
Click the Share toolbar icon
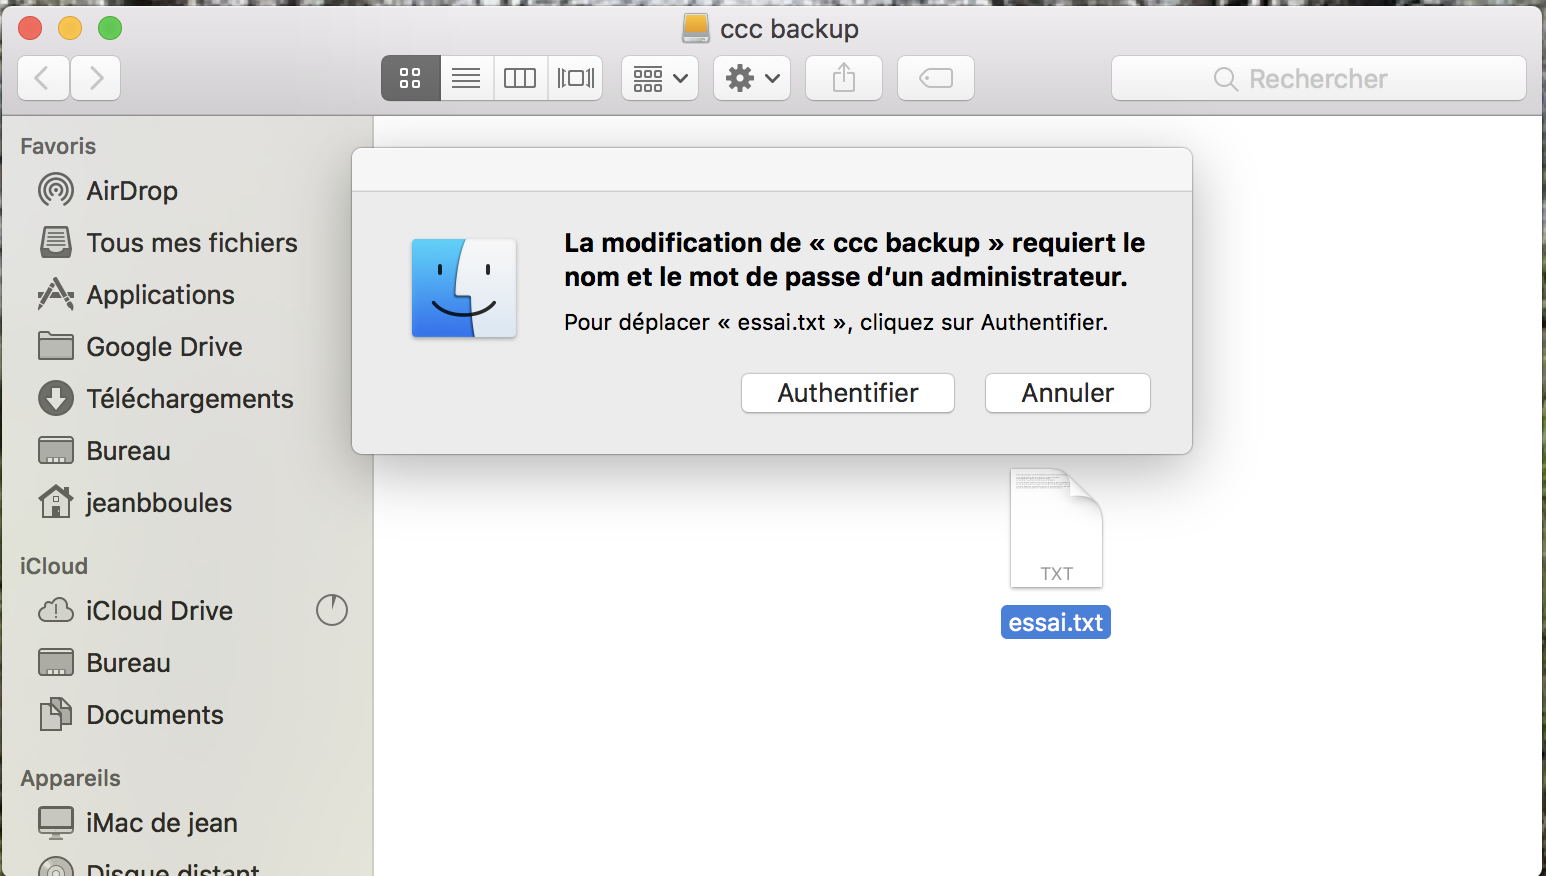coord(844,78)
